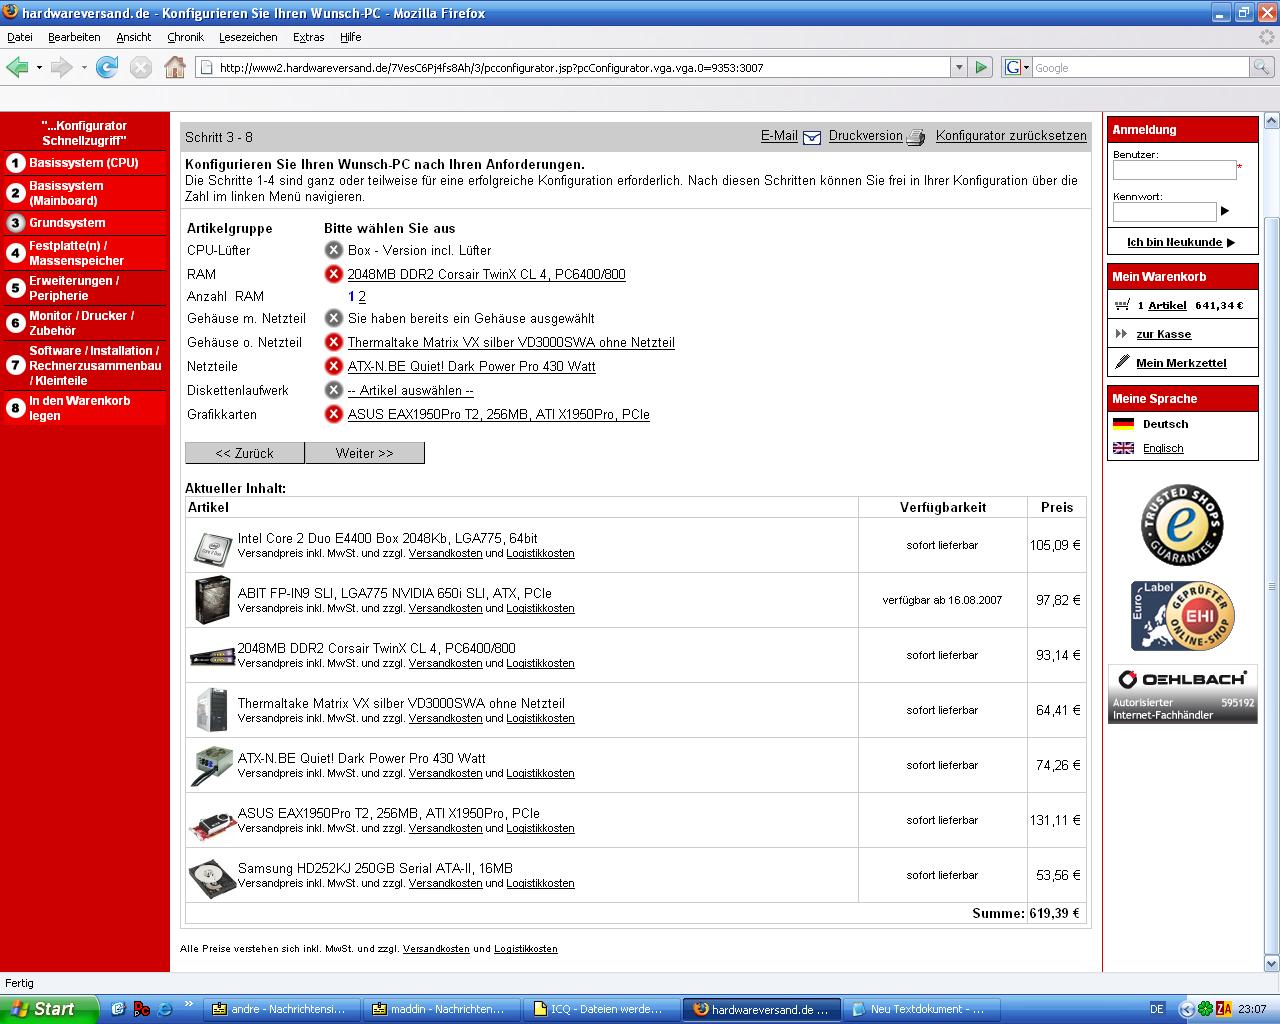Remove the Grafikkarten selection via its red X

coord(334,414)
